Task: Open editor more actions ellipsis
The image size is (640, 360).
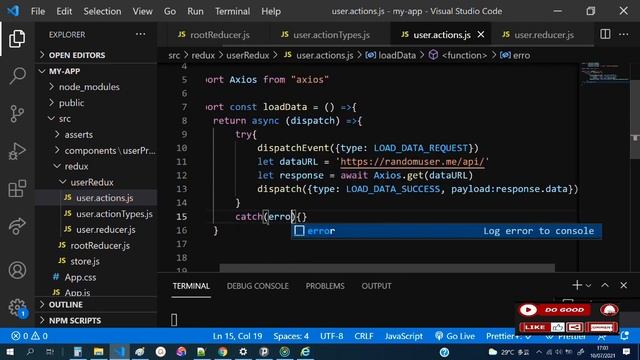Action: [x=624, y=35]
